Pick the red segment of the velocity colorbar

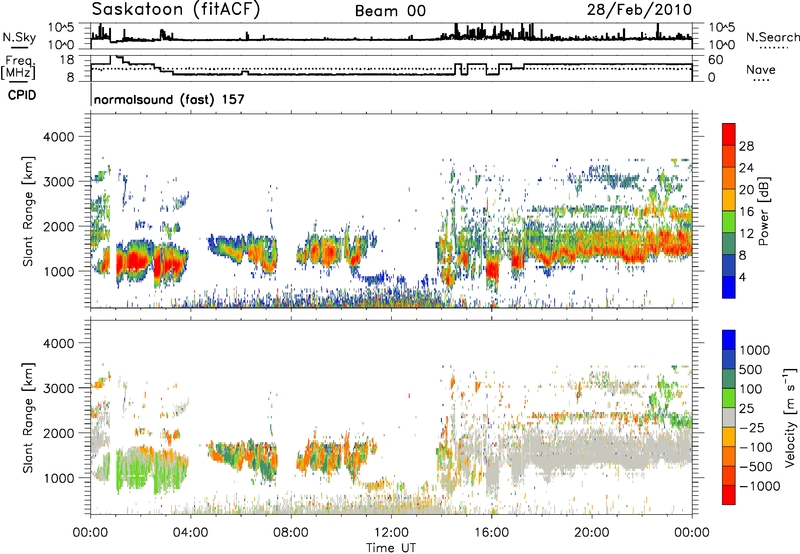click(x=729, y=495)
